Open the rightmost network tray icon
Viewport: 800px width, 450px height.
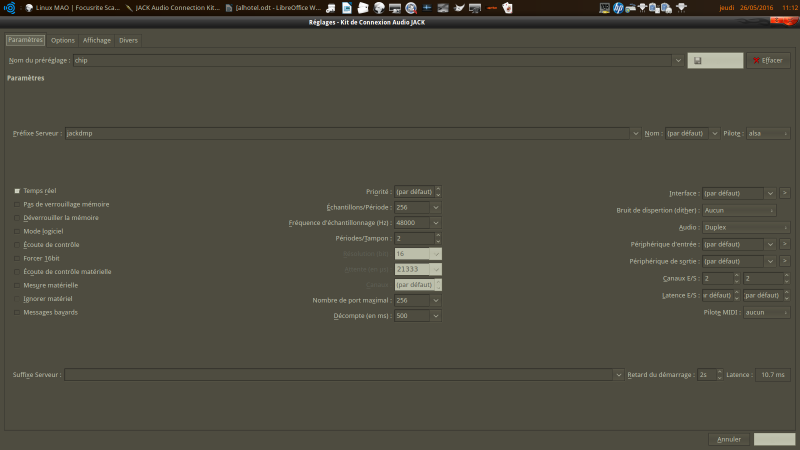click(681, 8)
